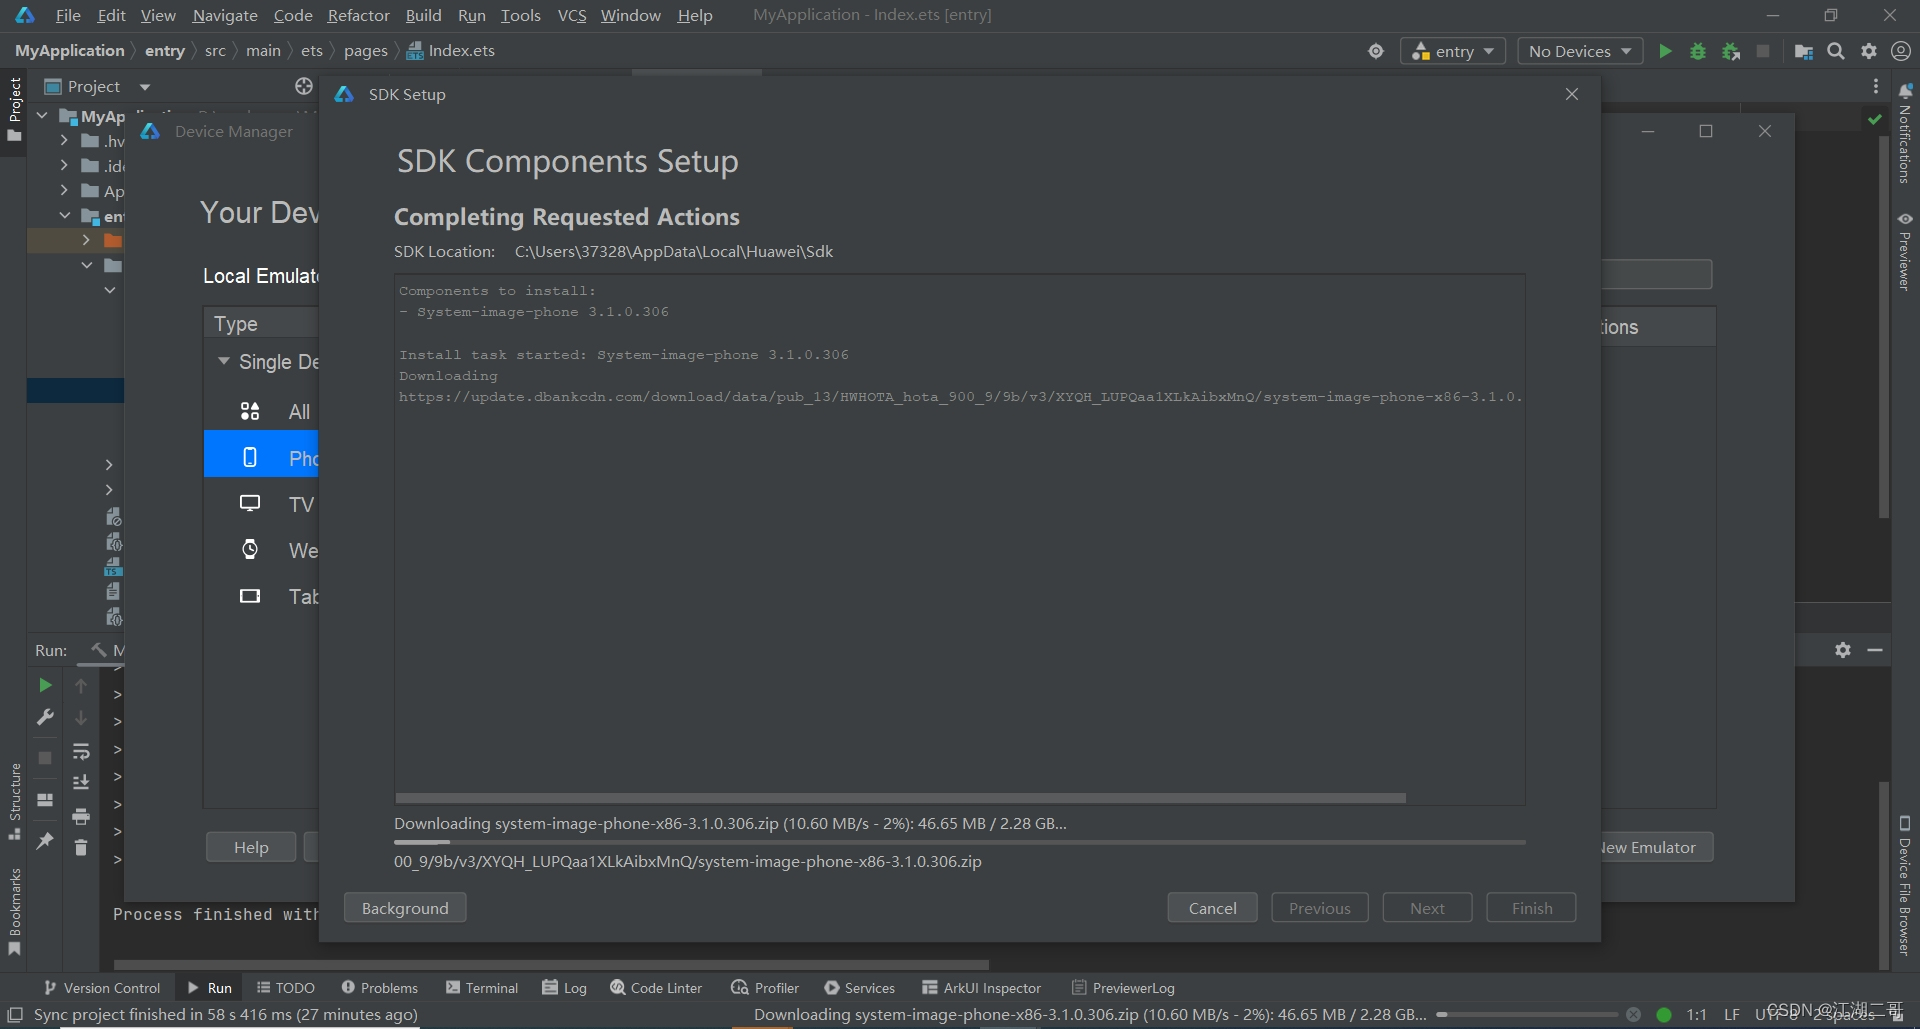Expand the .hvigor folder node

64,140
